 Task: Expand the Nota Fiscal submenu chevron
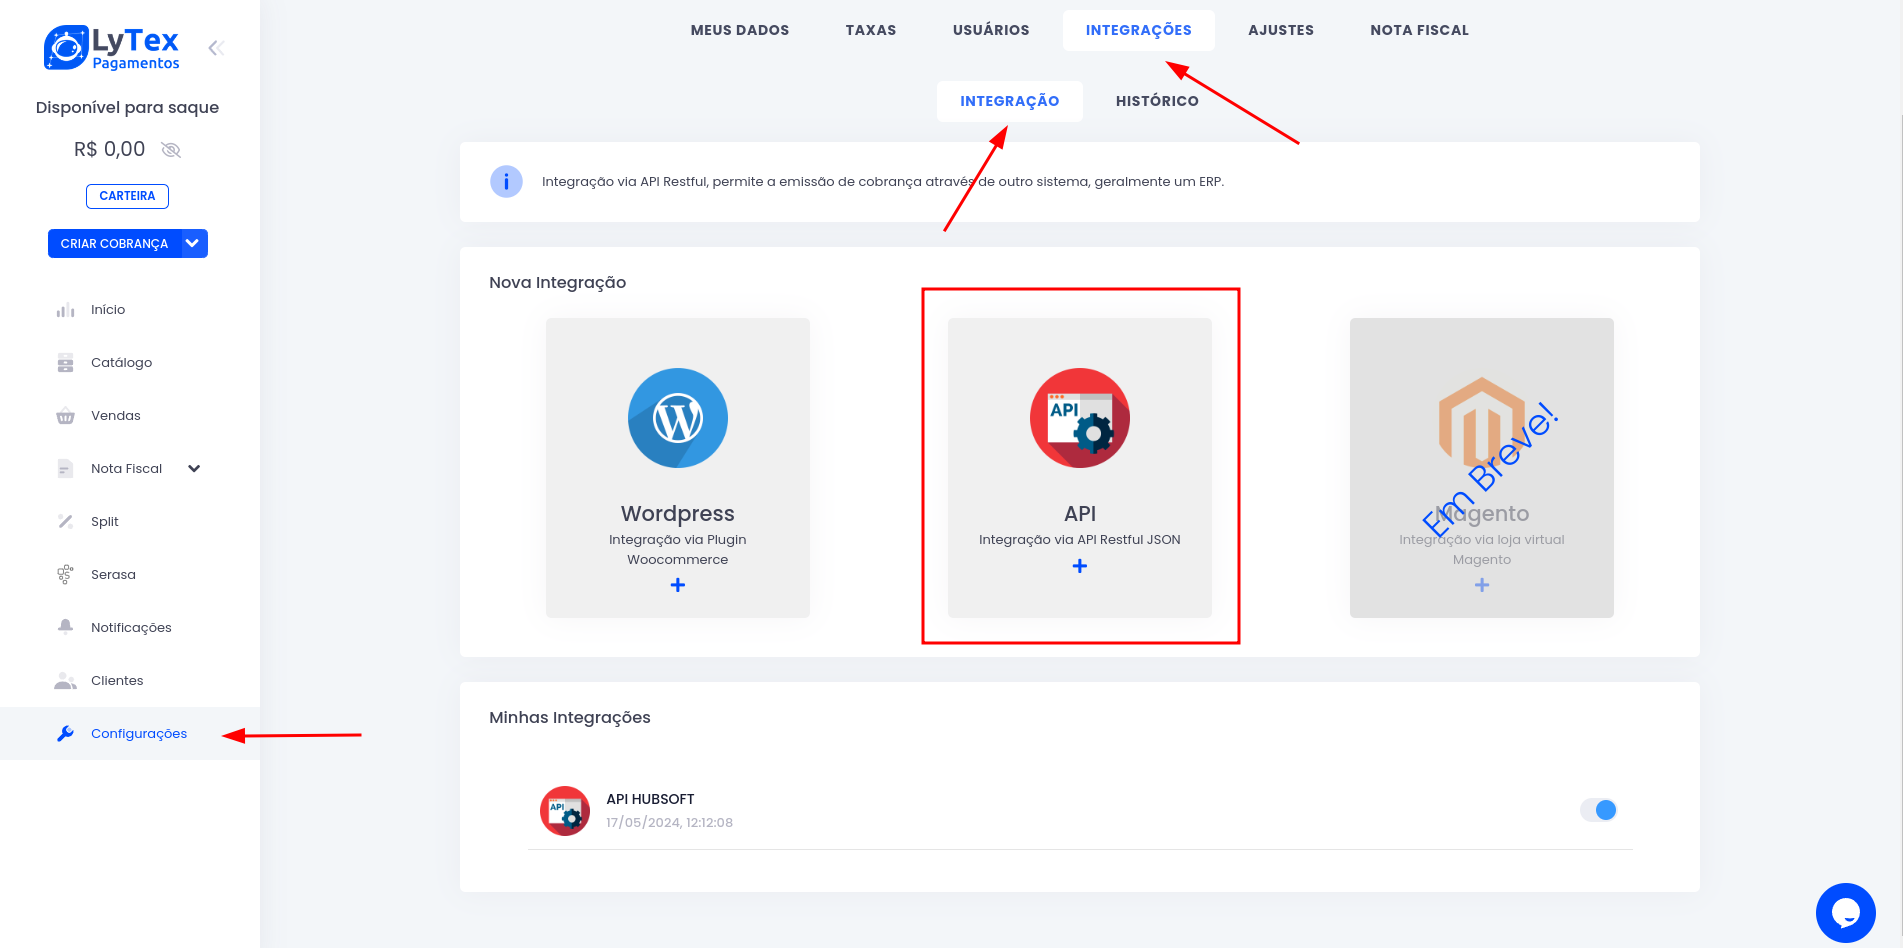tap(194, 469)
